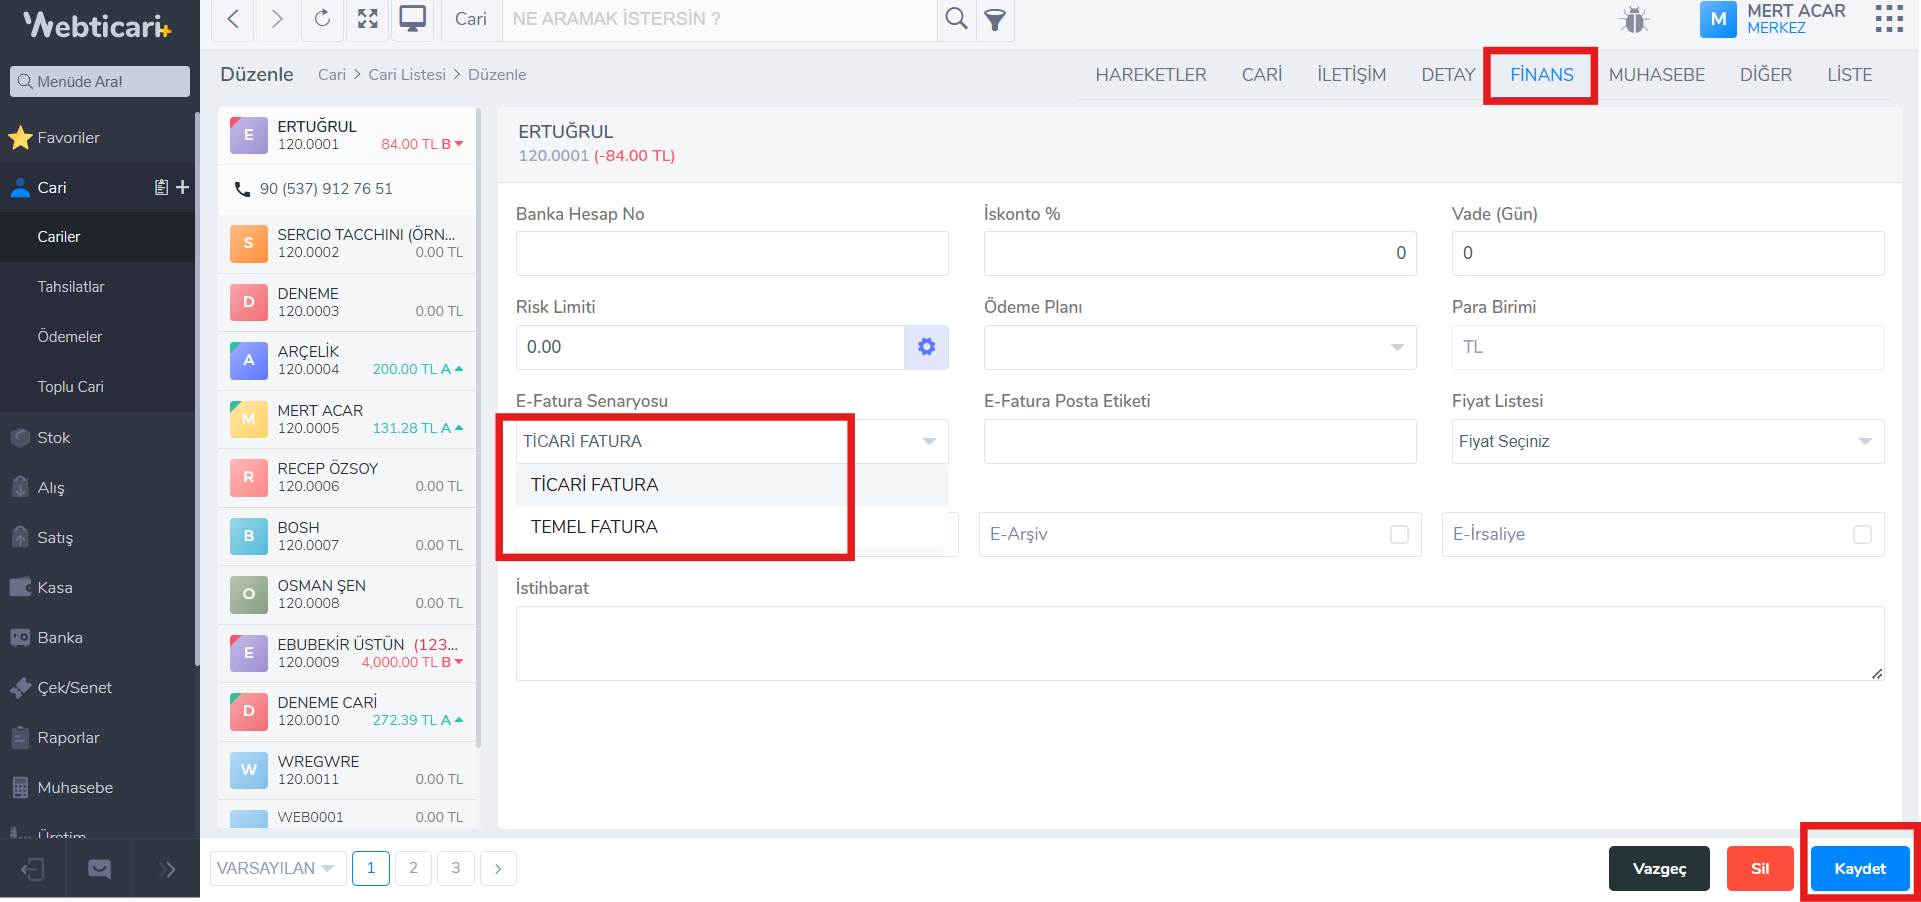Open the filter funnel icon
Image resolution: width=1921 pixels, height=902 pixels.
click(995, 20)
